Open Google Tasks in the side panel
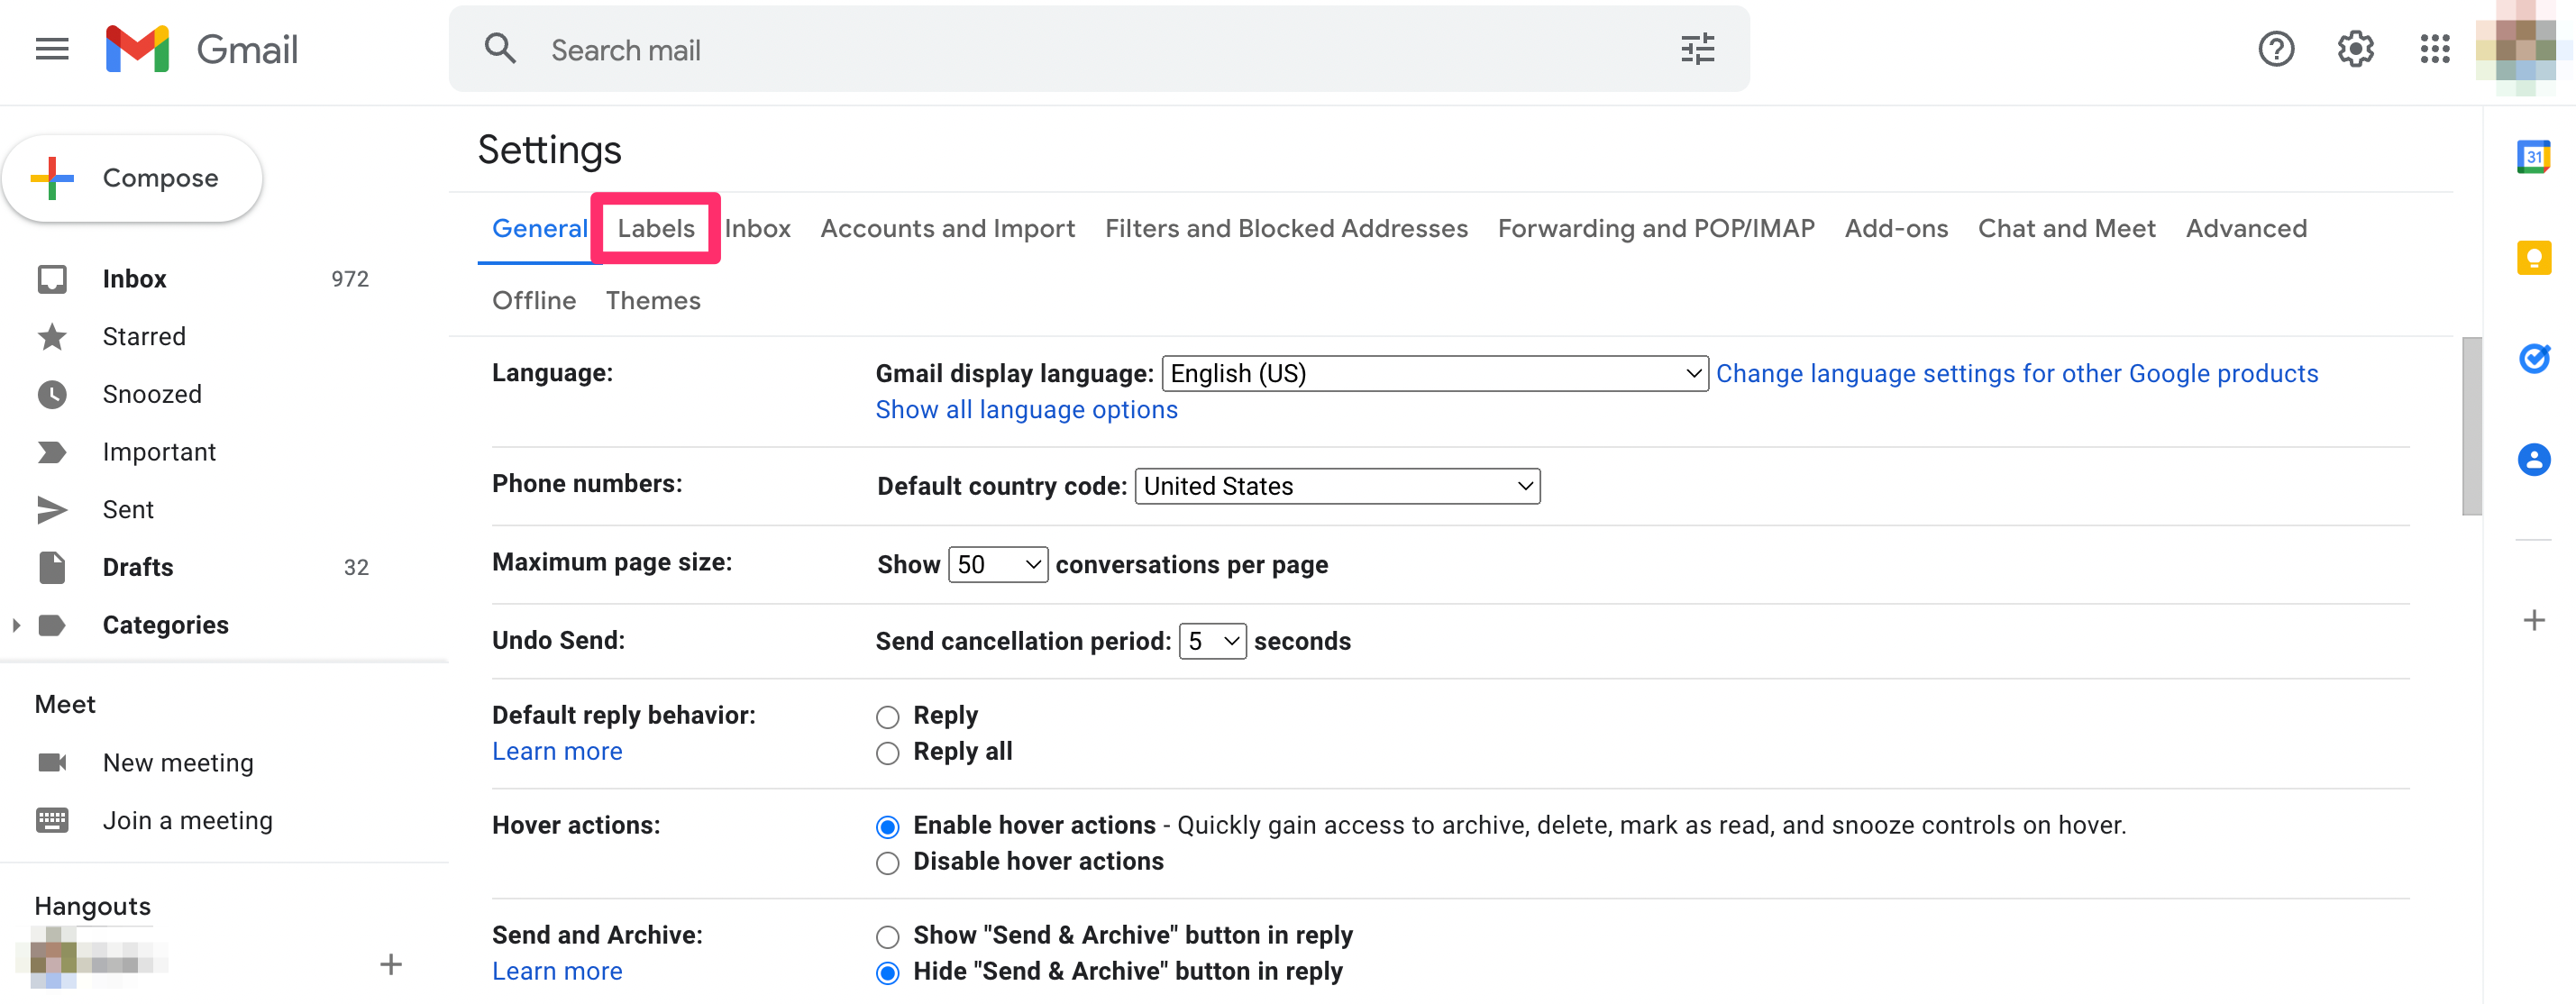 tap(2534, 358)
